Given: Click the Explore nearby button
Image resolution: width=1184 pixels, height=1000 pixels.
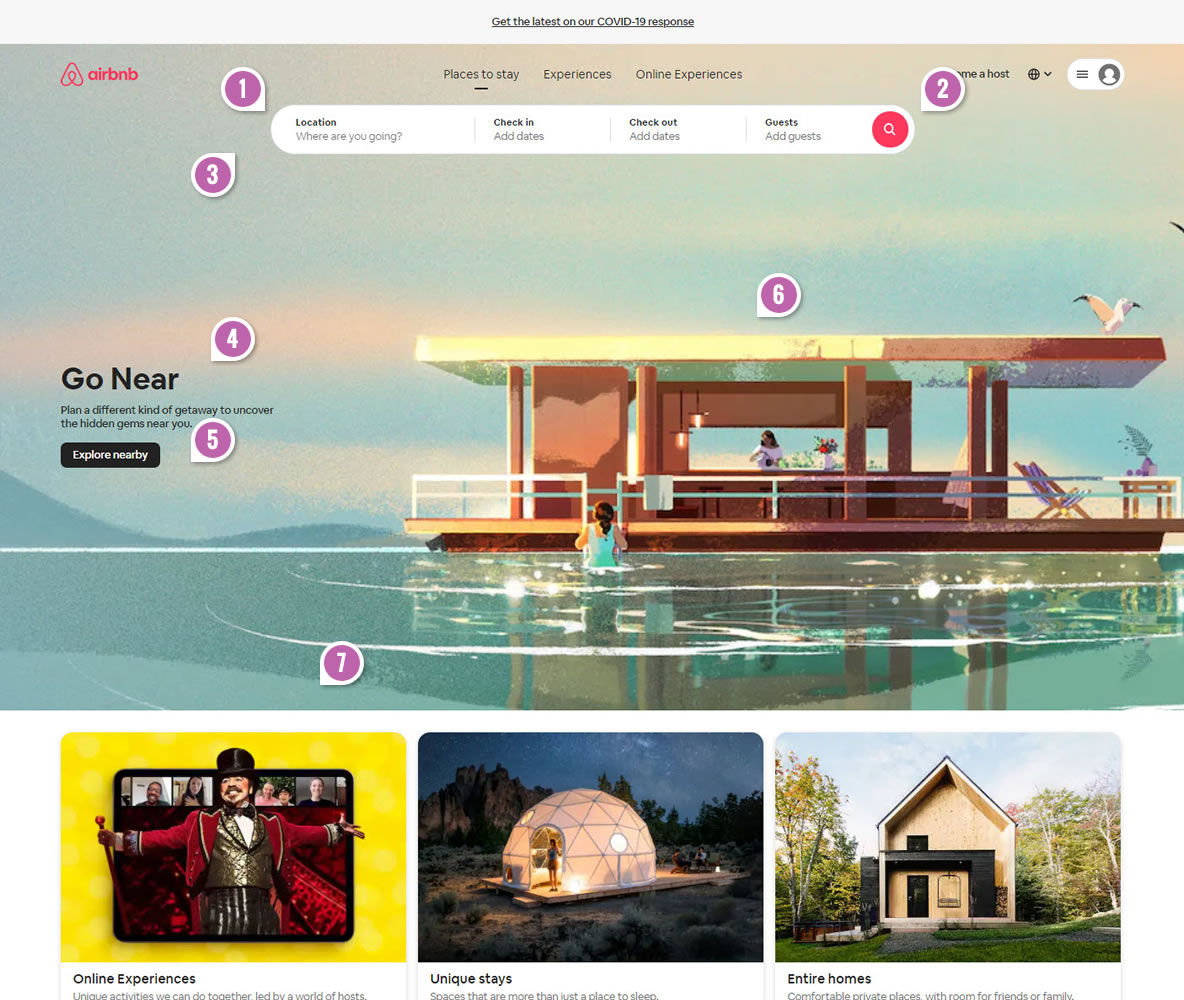Looking at the screenshot, I should (110, 455).
